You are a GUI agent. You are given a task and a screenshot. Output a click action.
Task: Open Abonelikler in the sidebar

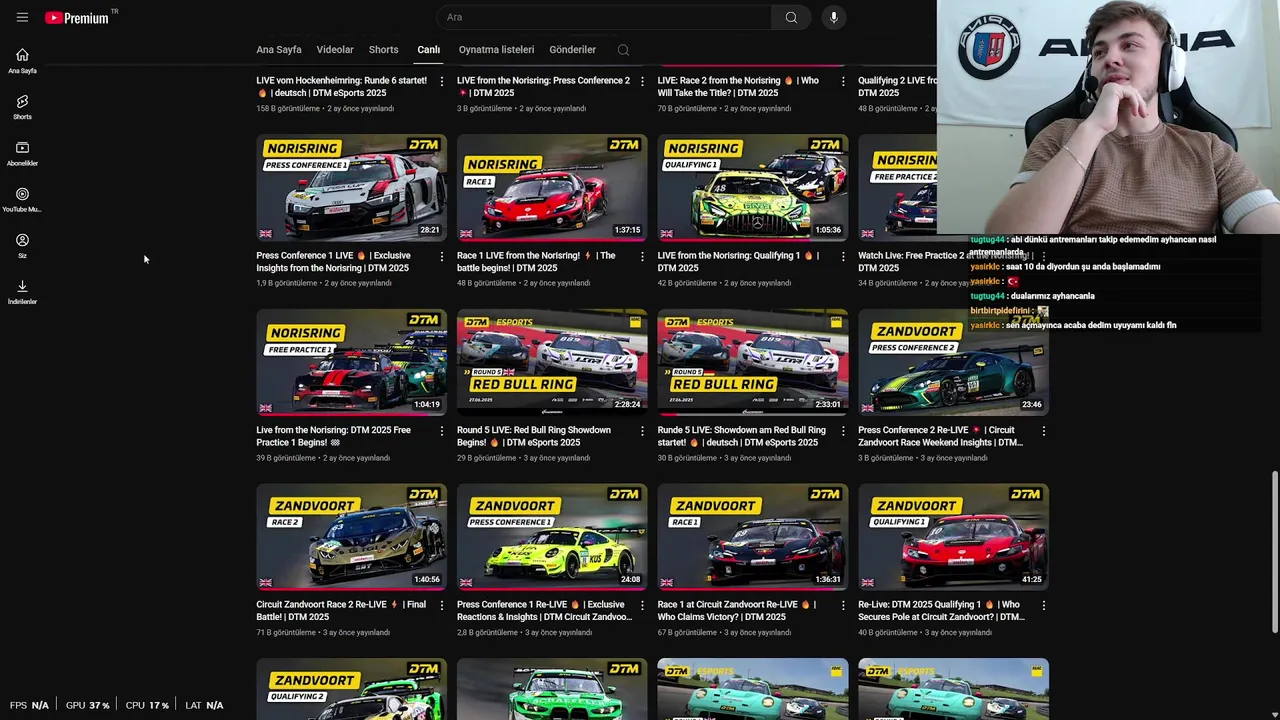22,153
